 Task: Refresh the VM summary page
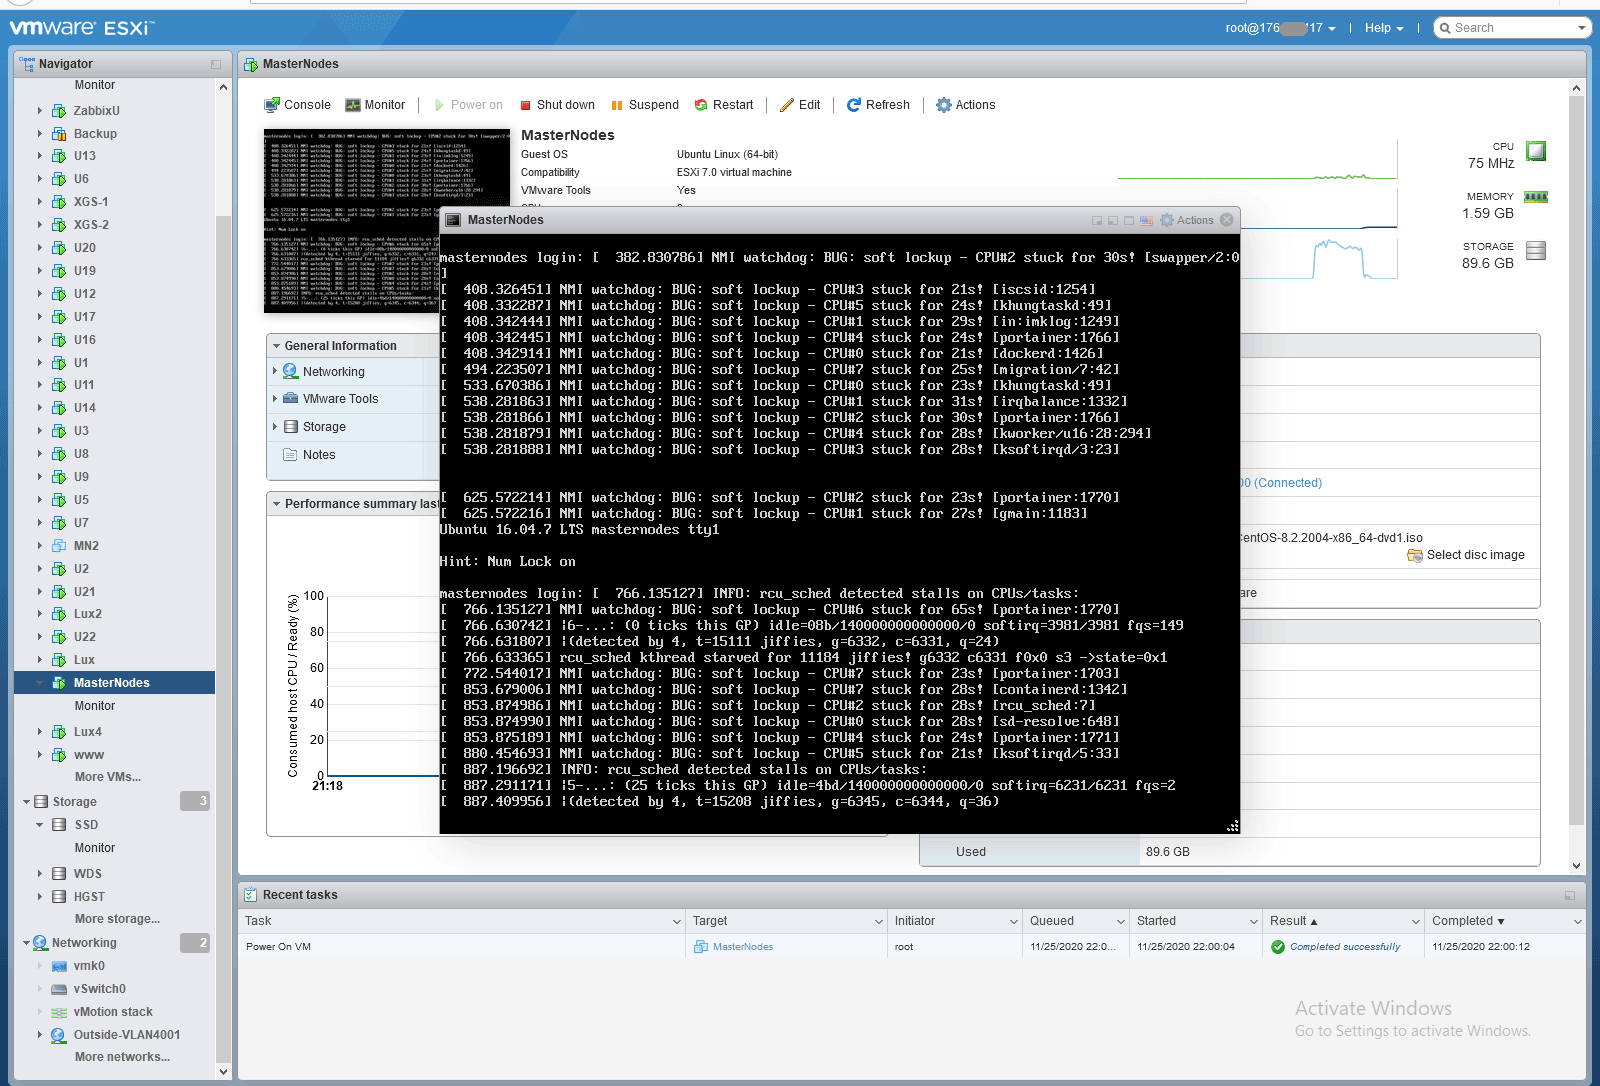click(878, 105)
